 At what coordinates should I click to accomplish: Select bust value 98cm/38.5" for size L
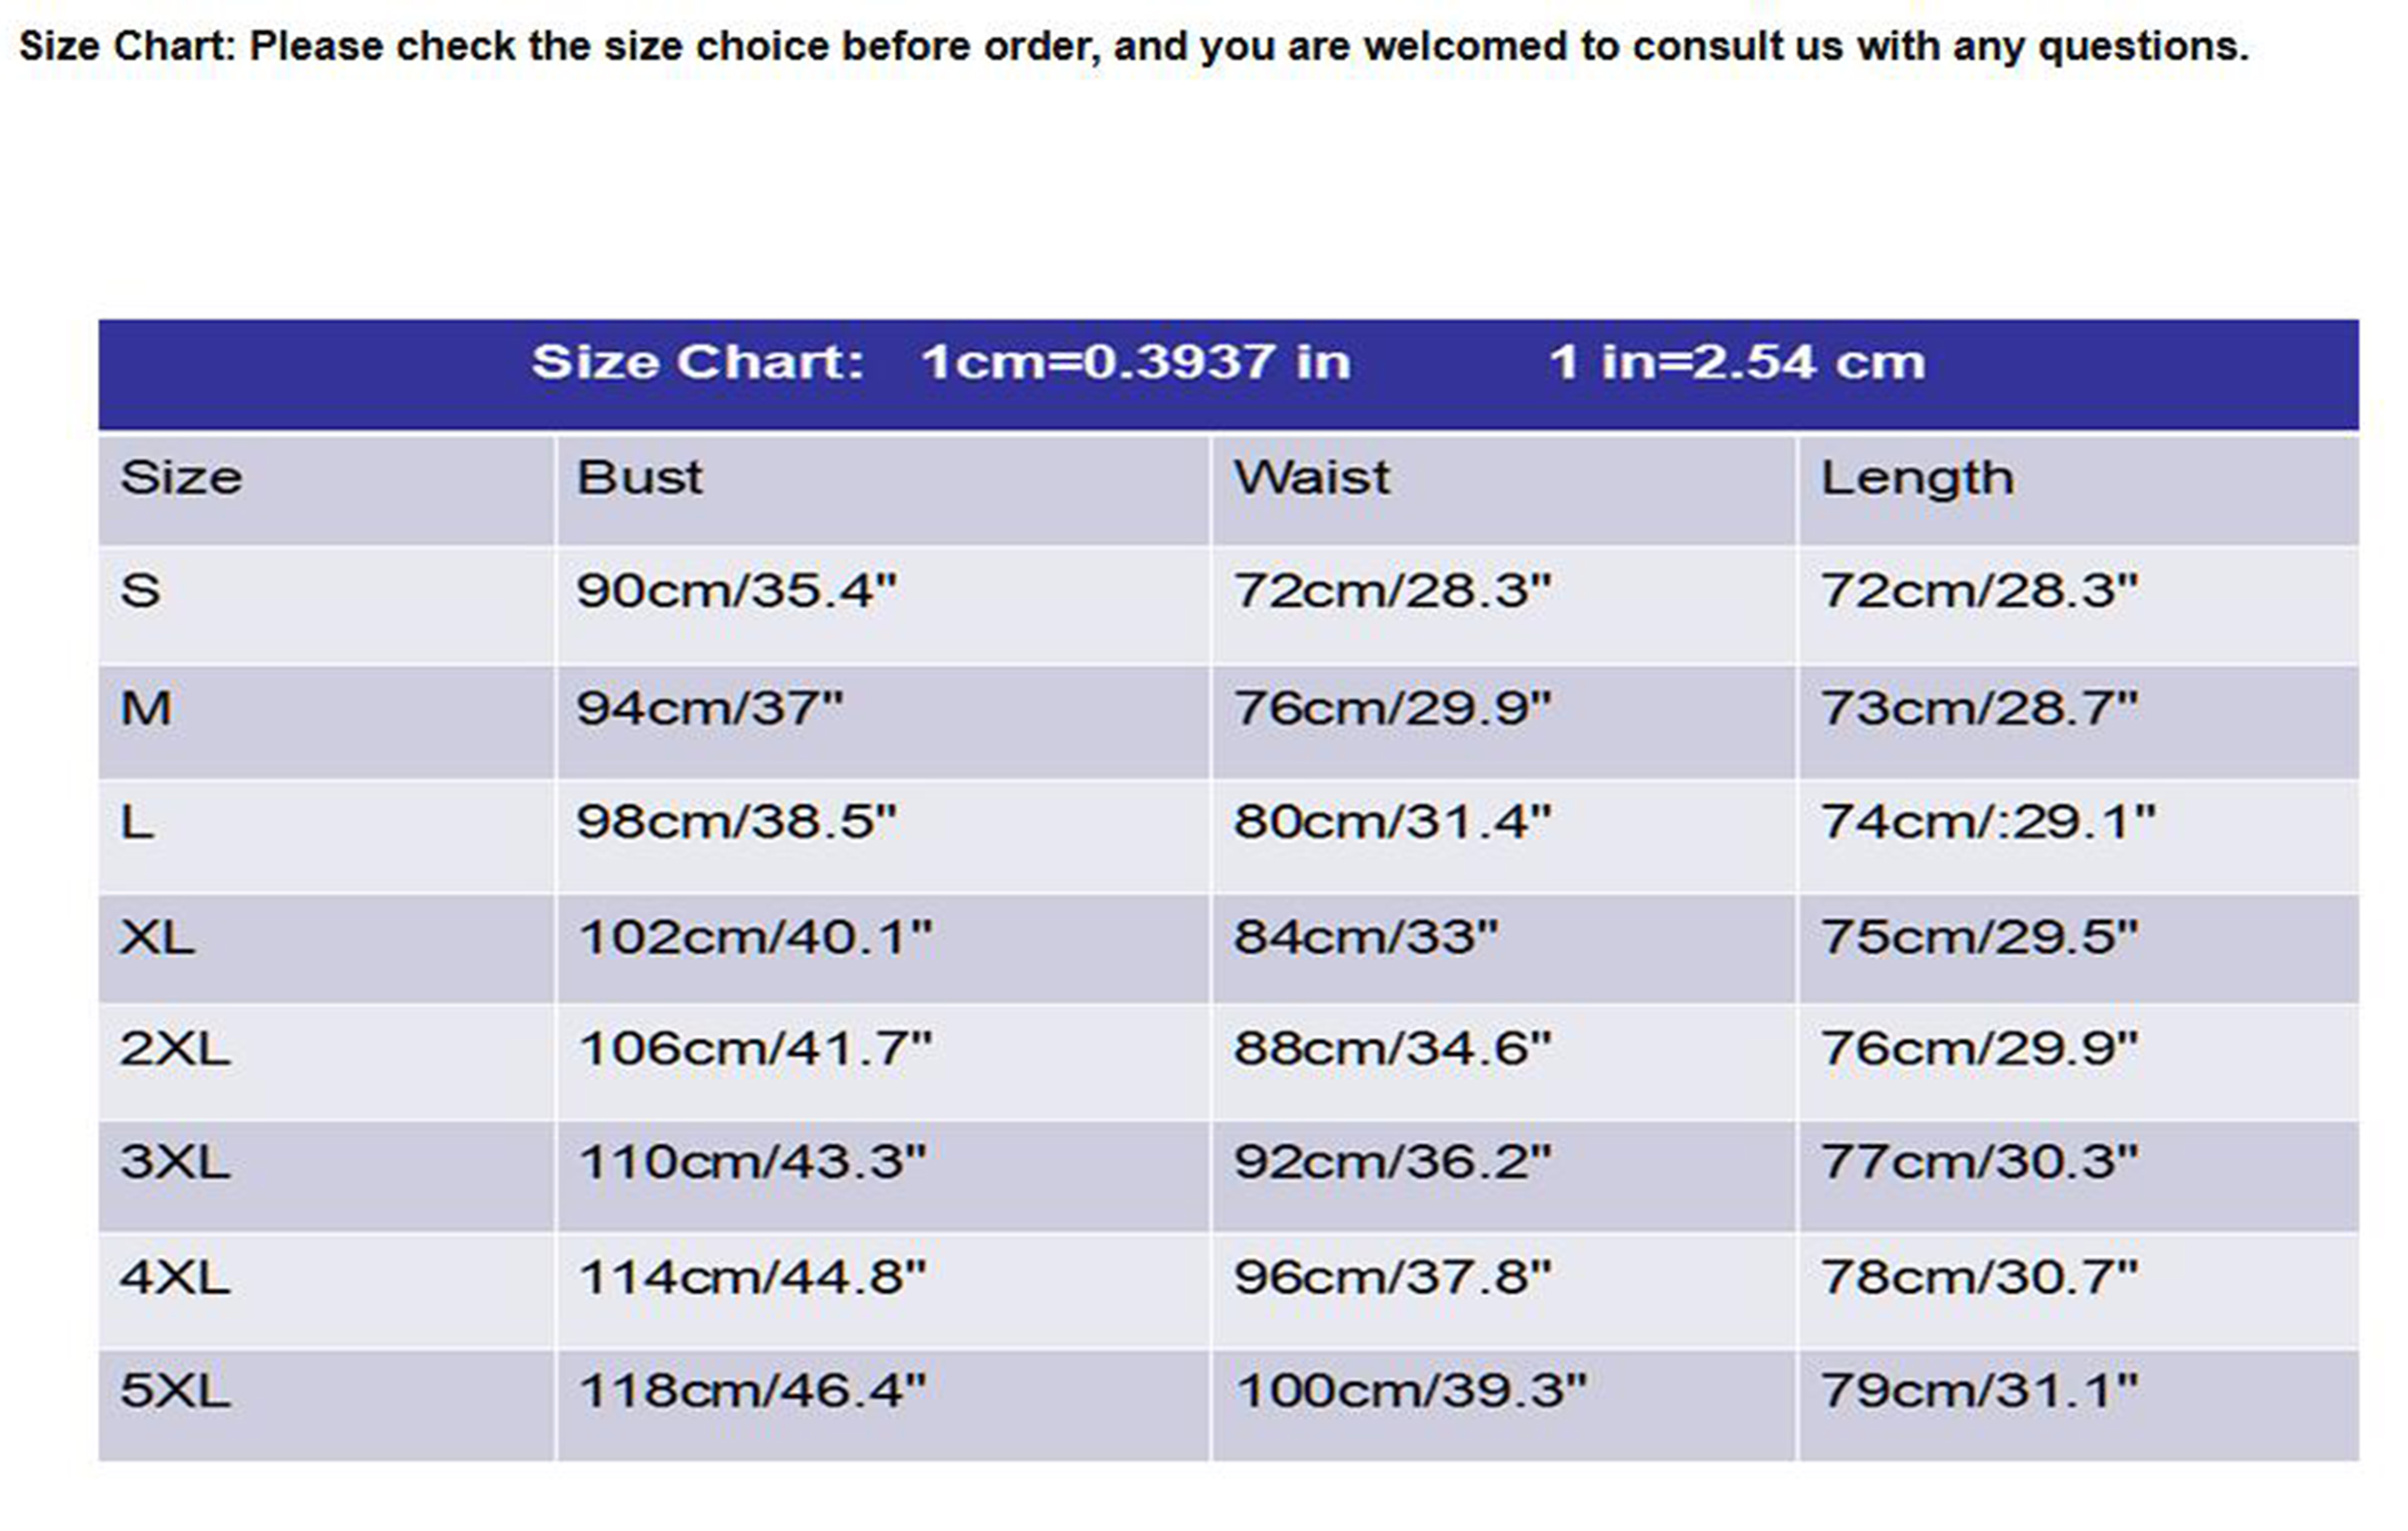coord(736,822)
